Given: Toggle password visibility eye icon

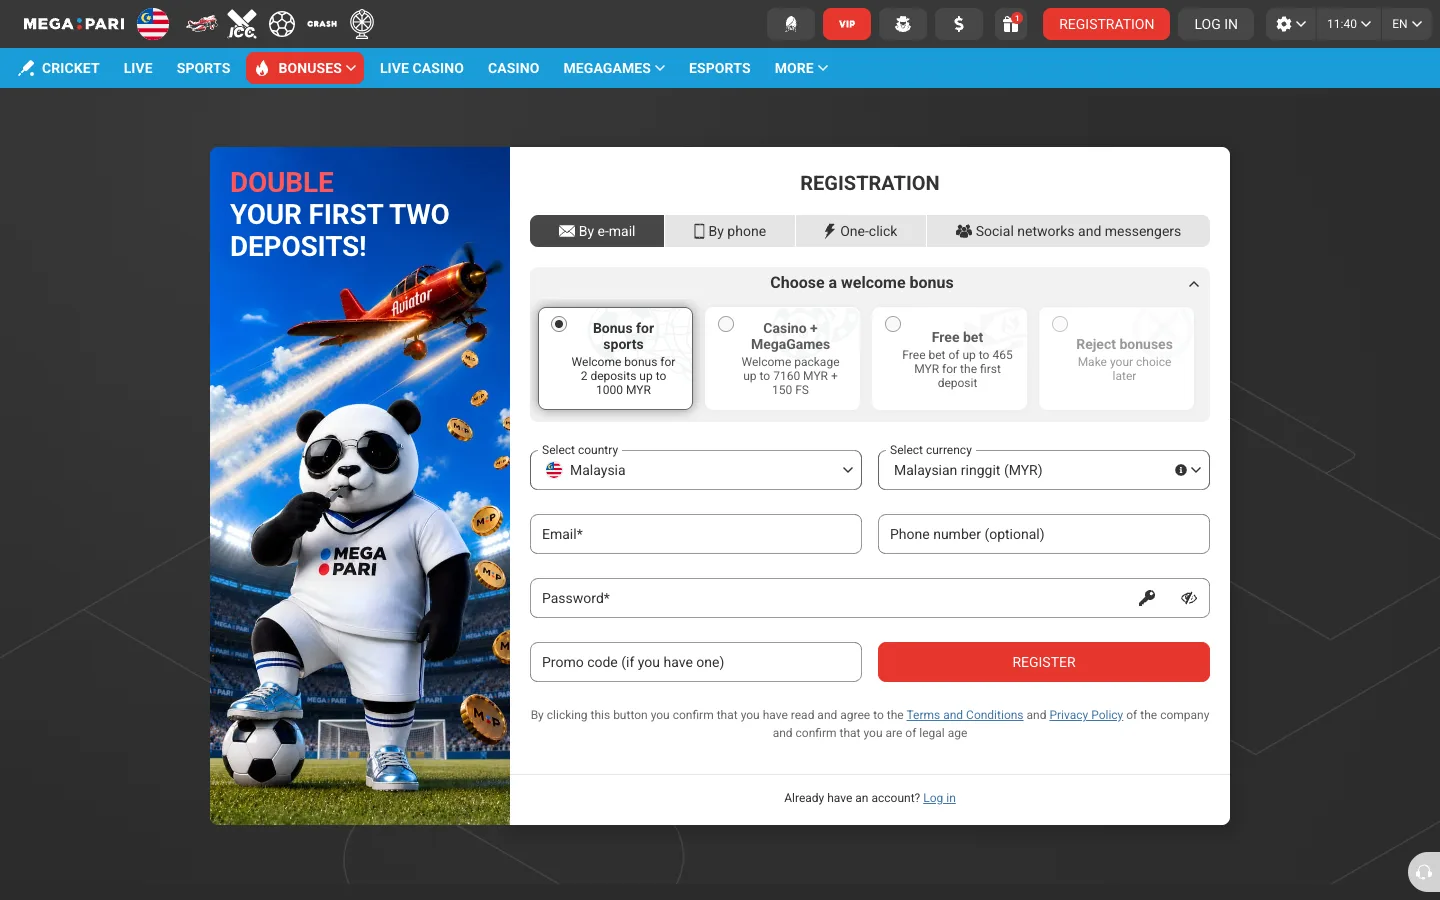Looking at the screenshot, I should point(1189,598).
